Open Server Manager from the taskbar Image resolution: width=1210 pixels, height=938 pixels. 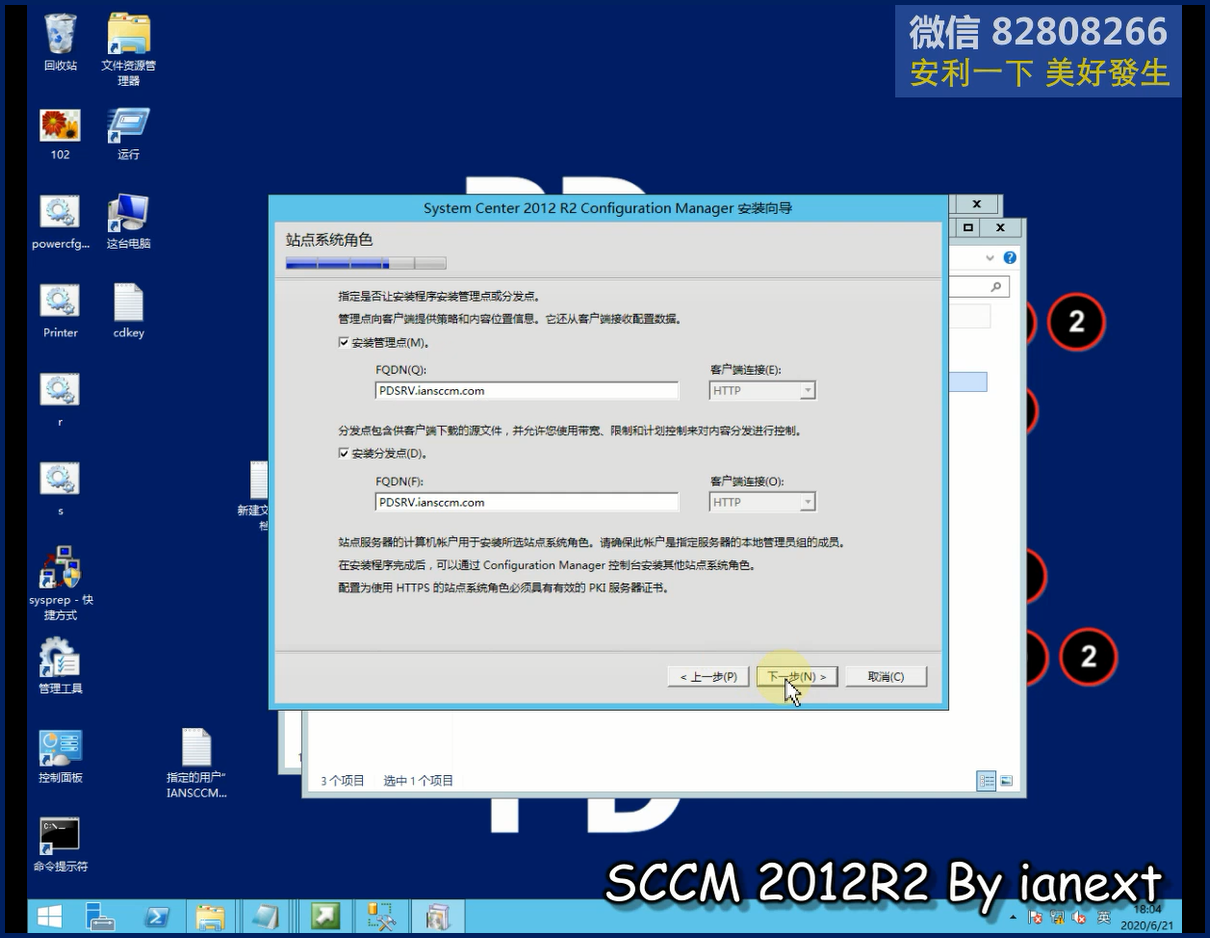click(x=101, y=916)
